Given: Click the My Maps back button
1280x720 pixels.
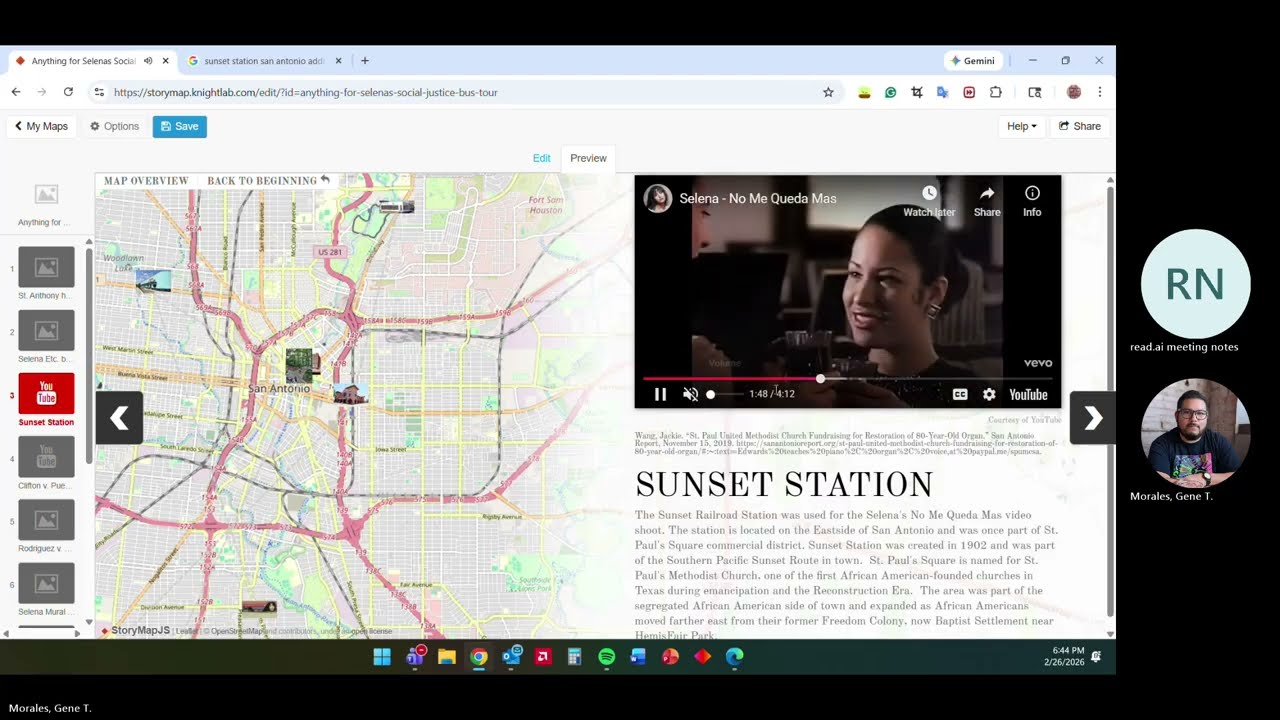Looking at the screenshot, I should [41, 126].
